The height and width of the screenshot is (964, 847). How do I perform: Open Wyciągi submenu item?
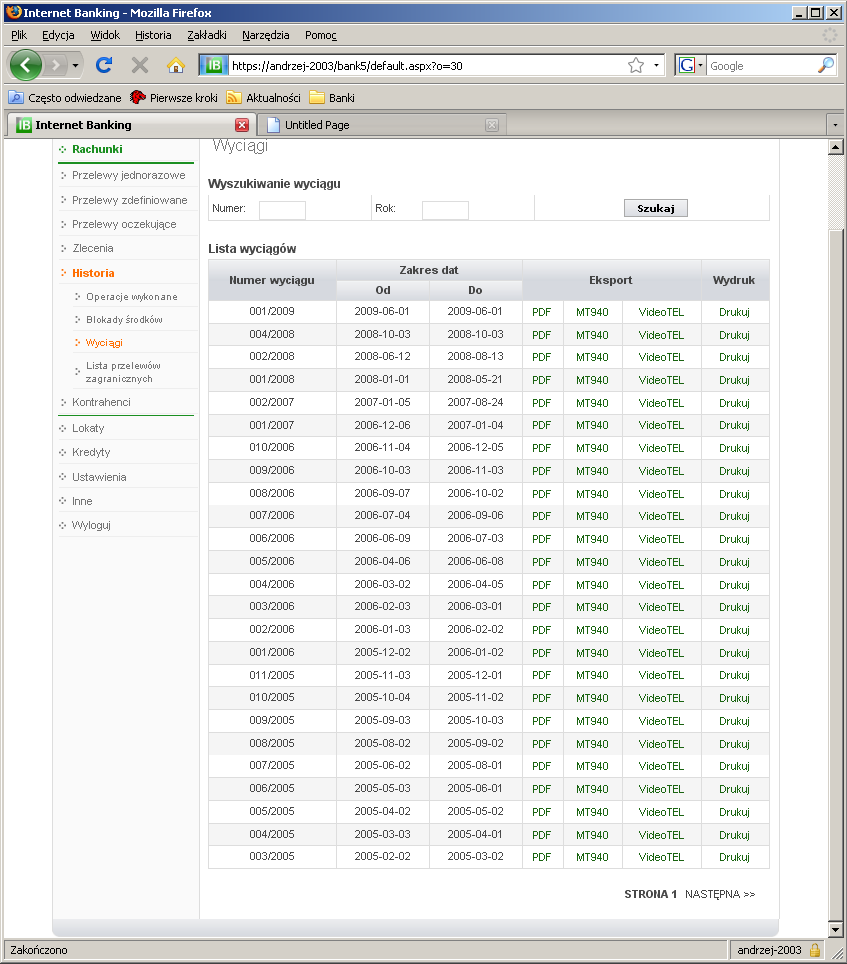[x=104, y=342]
